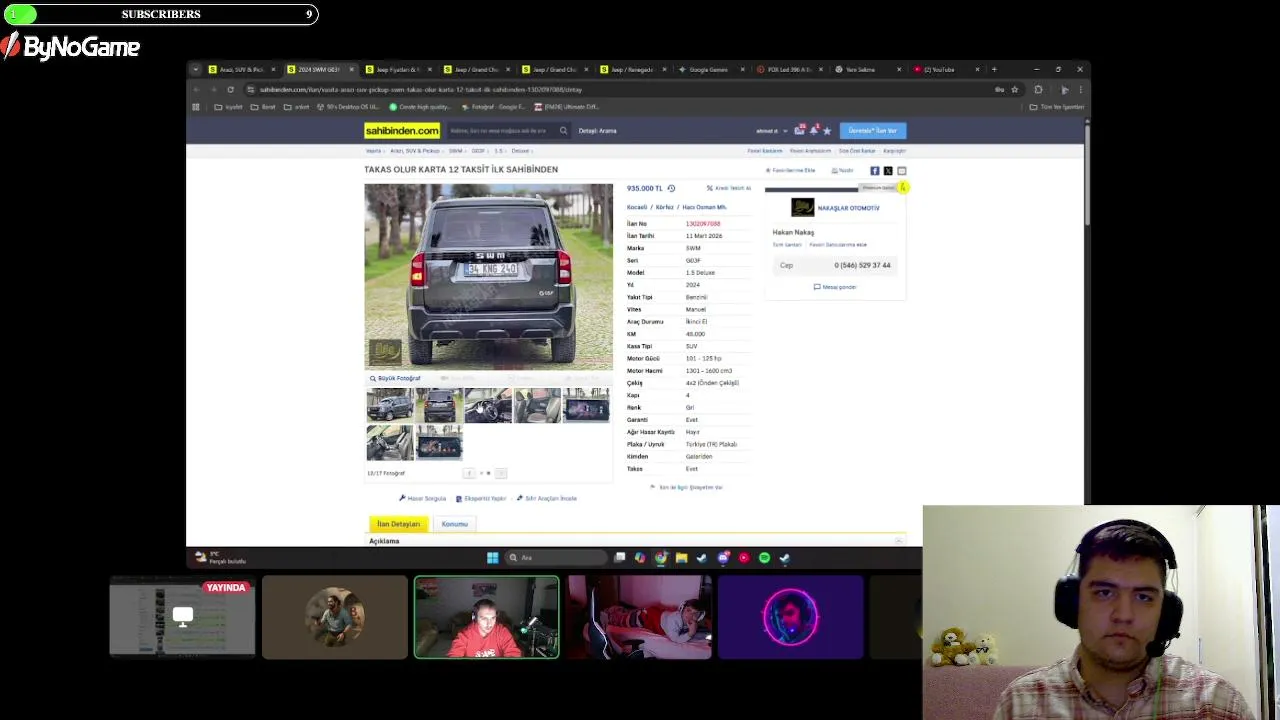Open notifications bell in site header
1280x720 pixels.
click(x=814, y=130)
